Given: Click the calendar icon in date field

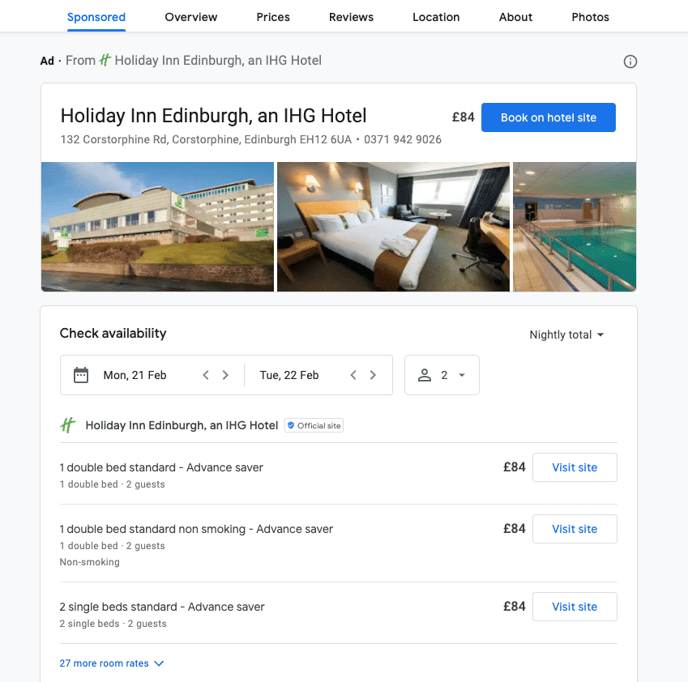Looking at the screenshot, I should tap(81, 375).
